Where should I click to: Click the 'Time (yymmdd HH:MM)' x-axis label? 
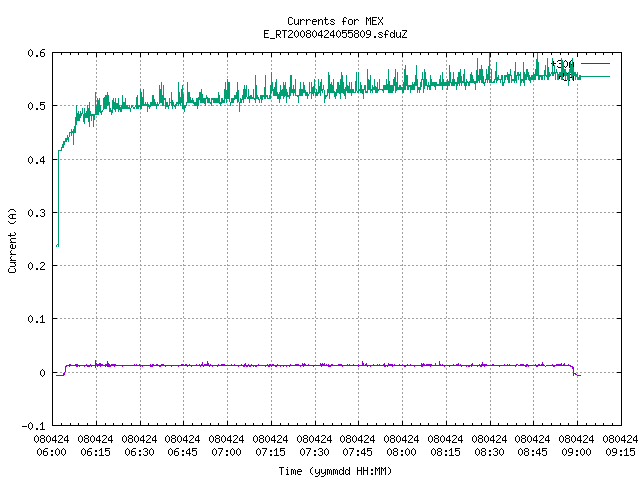click(335, 471)
